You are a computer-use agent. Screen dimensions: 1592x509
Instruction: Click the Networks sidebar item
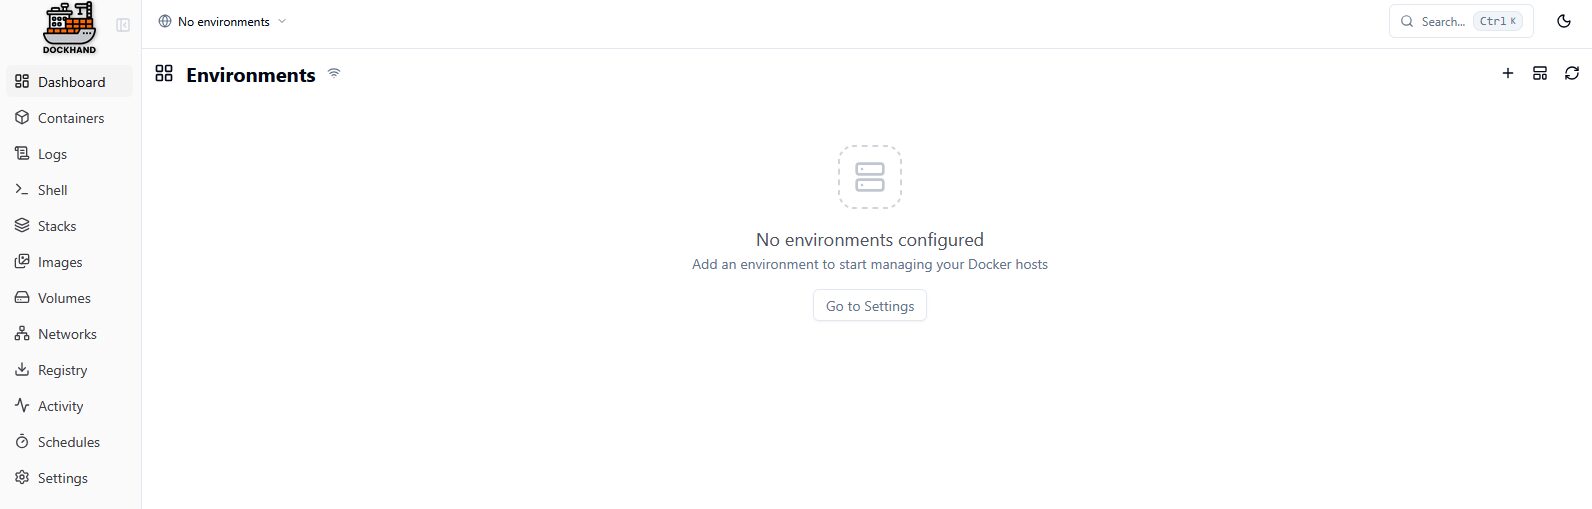point(66,334)
